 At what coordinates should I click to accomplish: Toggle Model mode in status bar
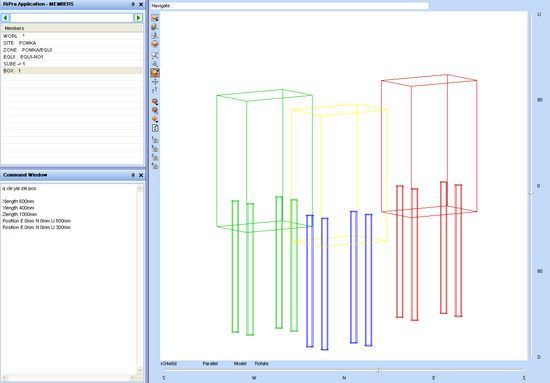240,363
